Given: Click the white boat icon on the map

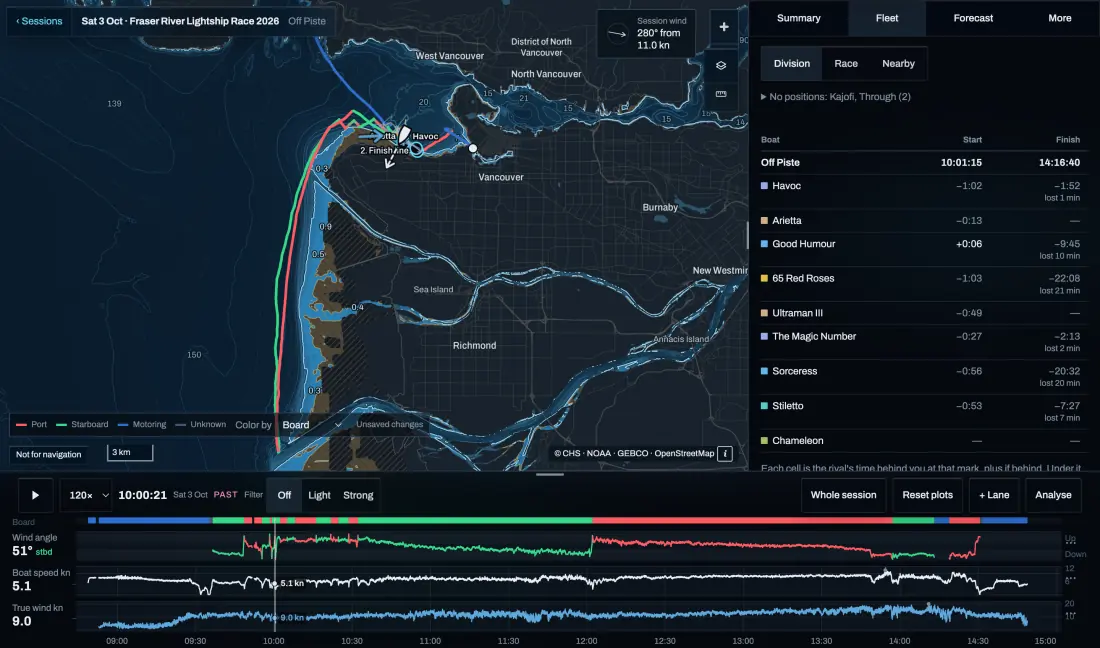Looking at the screenshot, I should 404,135.
